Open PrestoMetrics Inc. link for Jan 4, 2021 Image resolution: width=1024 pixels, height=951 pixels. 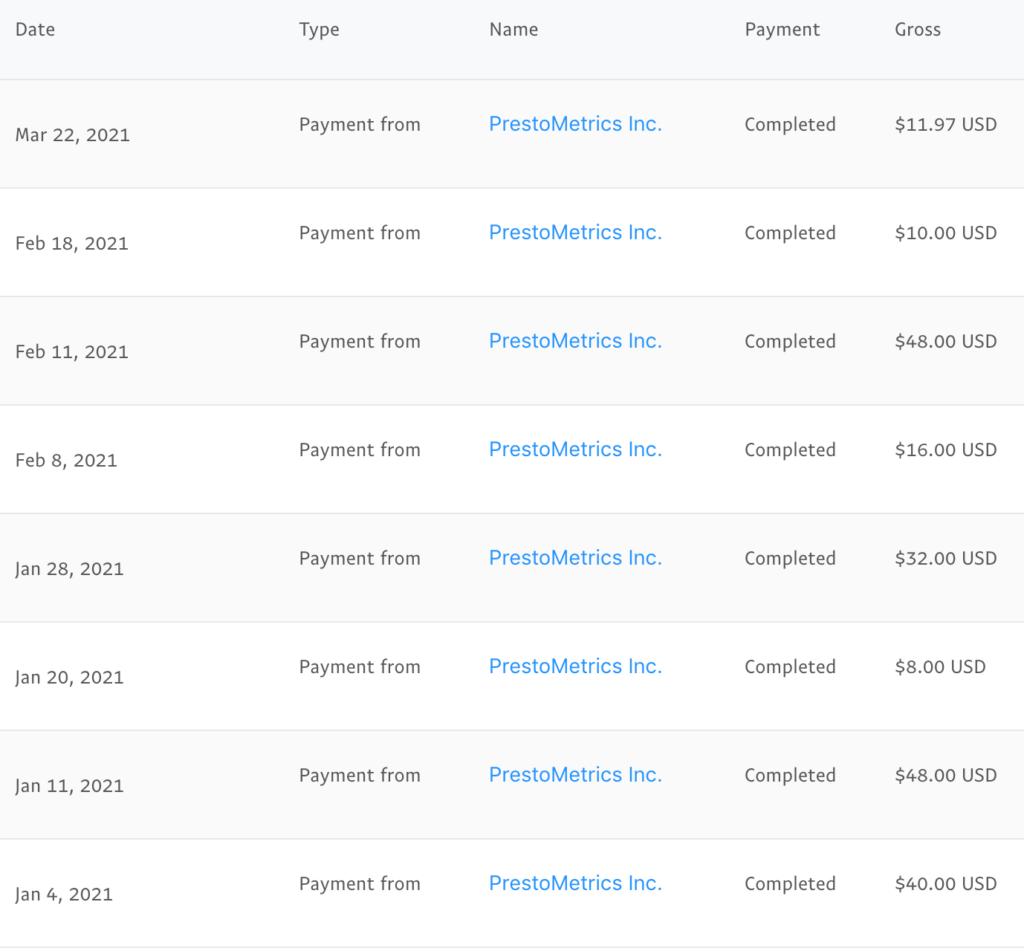(575, 883)
